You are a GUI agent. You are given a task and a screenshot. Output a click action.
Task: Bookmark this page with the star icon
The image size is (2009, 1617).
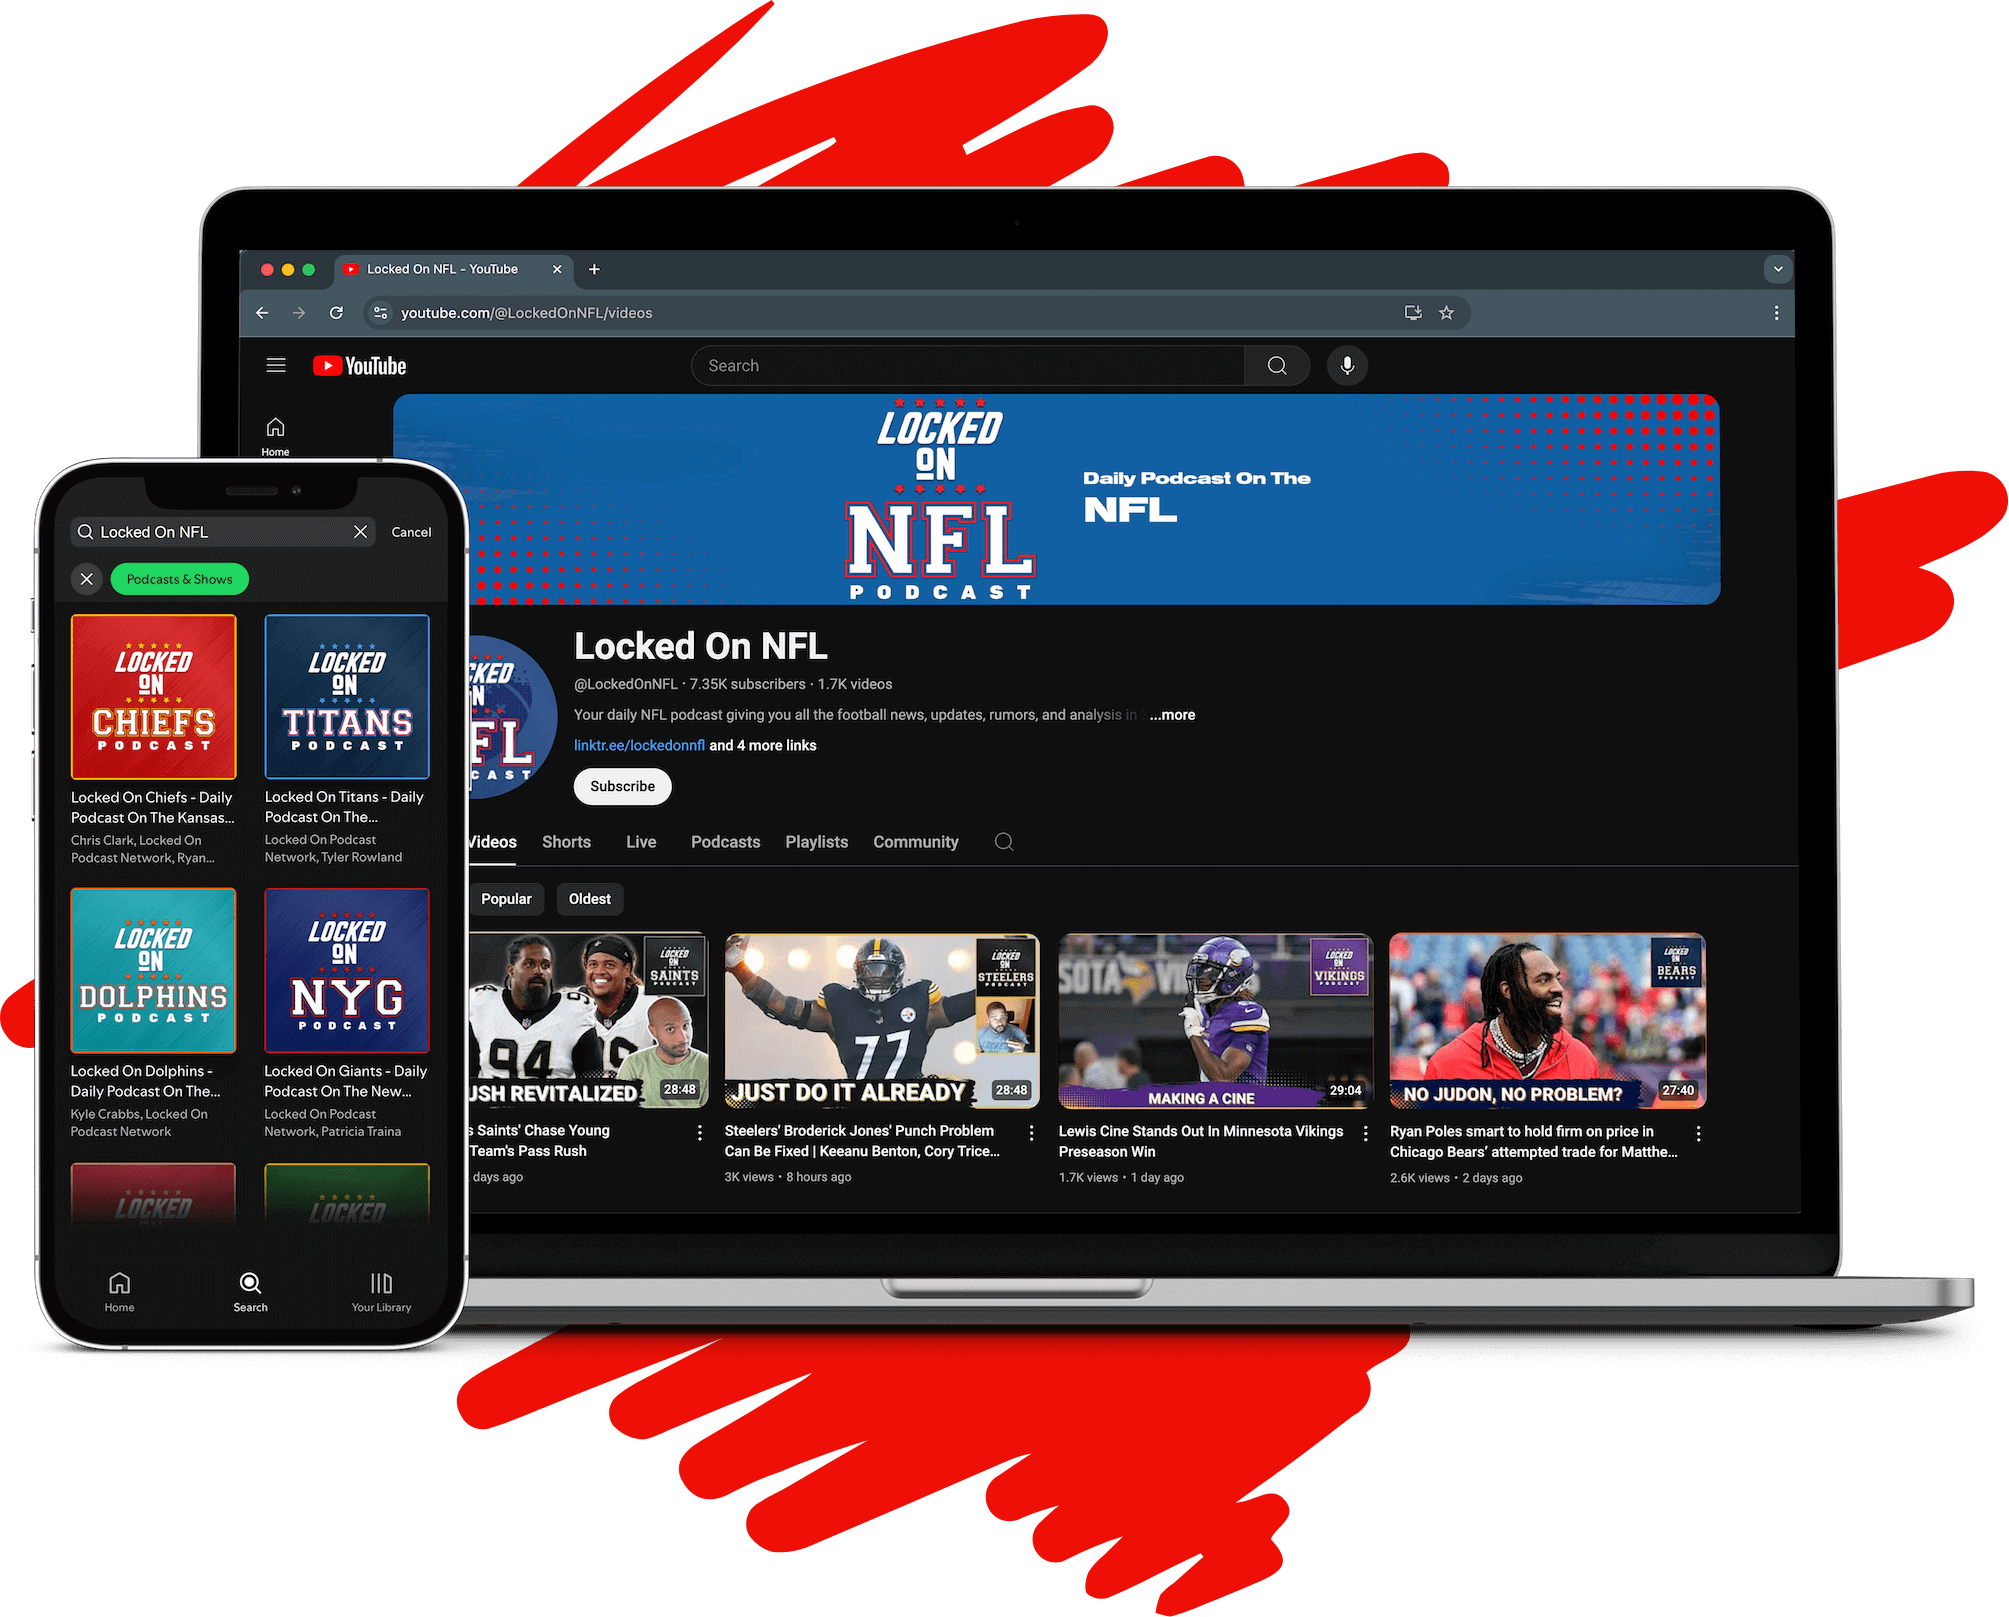(x=1446, y=313)
